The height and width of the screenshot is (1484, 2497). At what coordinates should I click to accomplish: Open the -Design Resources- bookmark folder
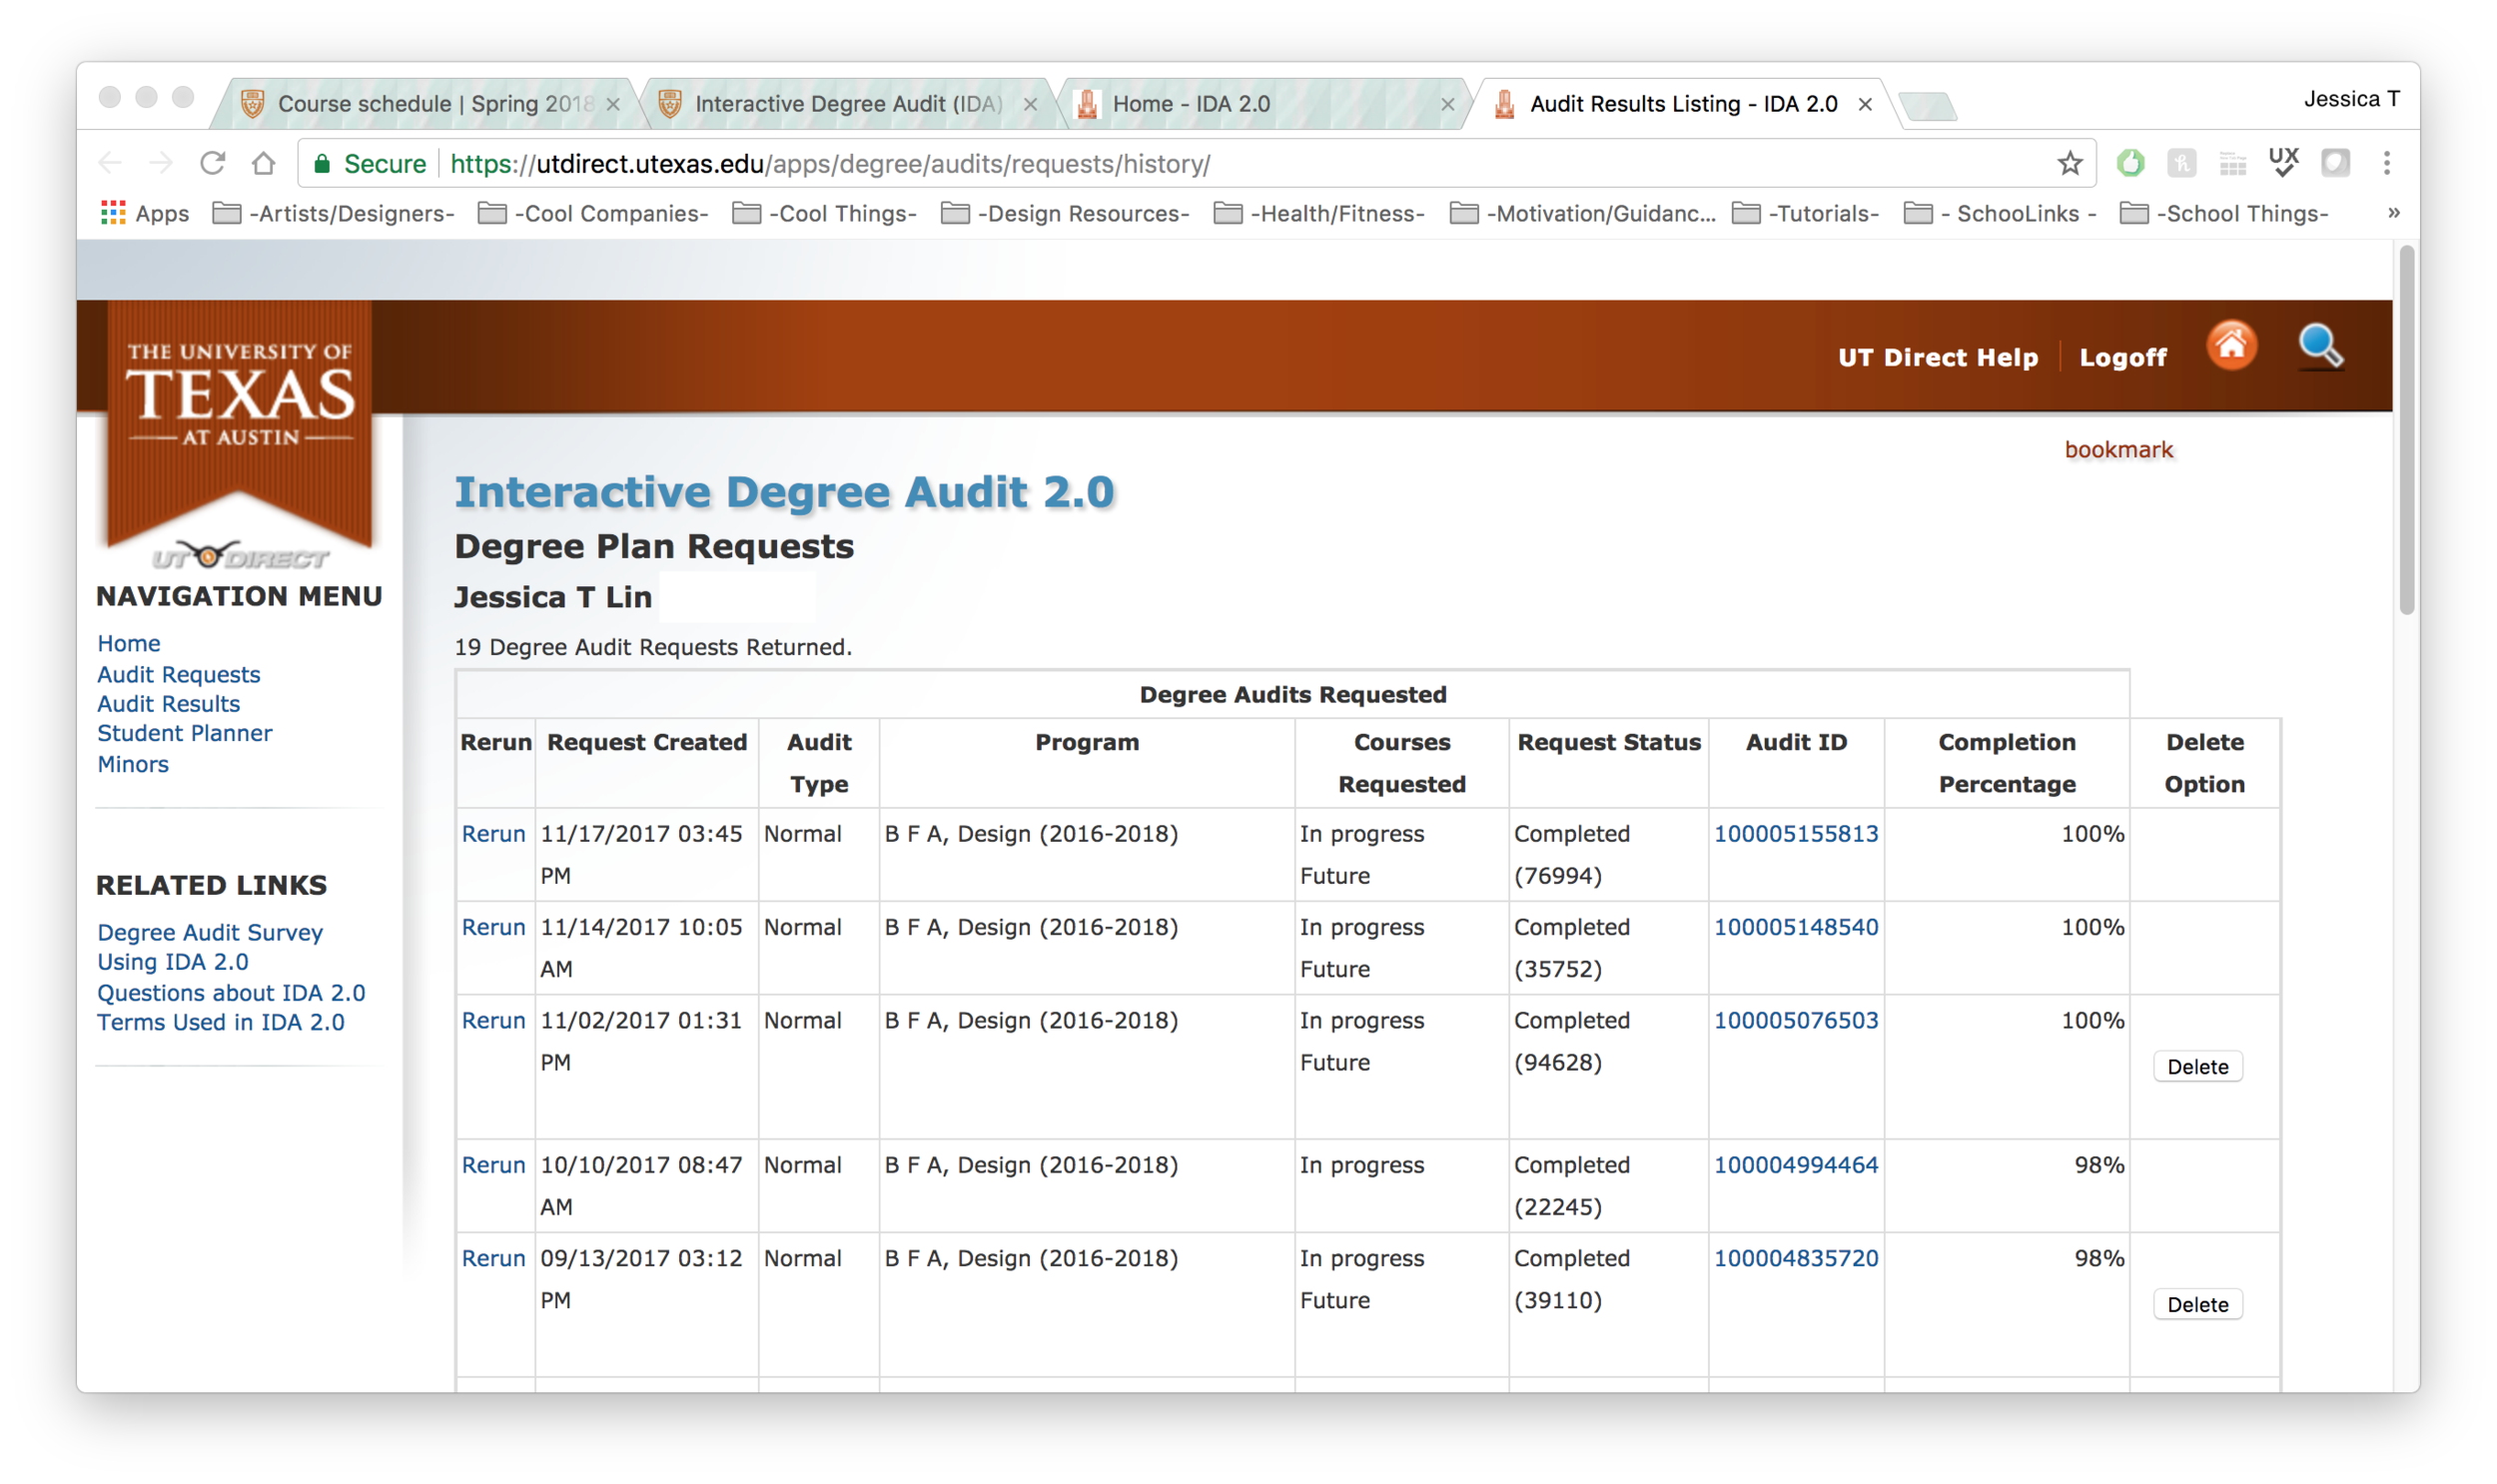click(1065, 213)
